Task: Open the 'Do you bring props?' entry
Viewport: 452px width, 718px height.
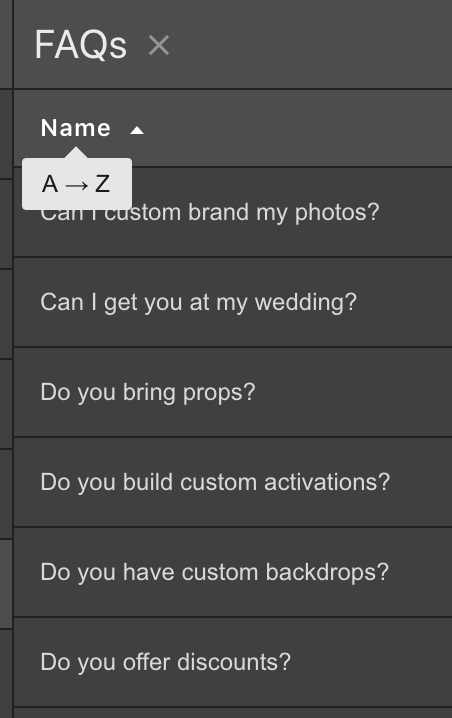Action: click(233, 392)
